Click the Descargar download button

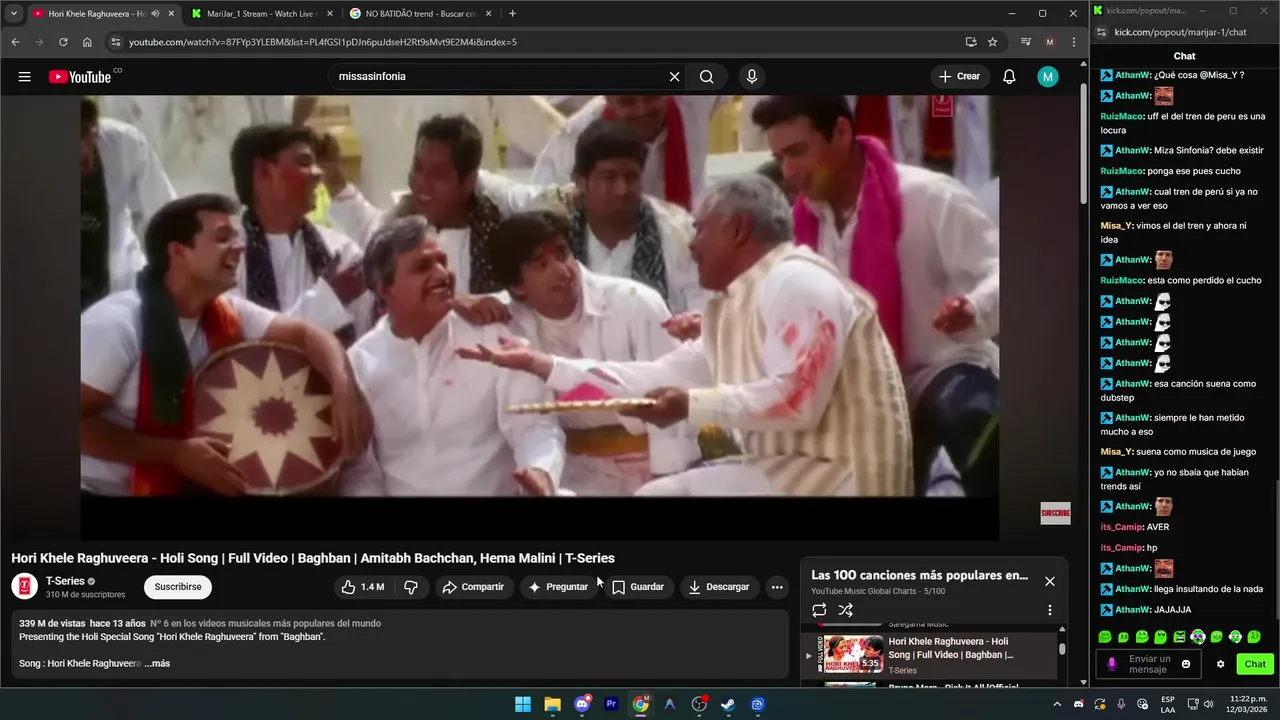pyautogui.click(x=718, y=587)
